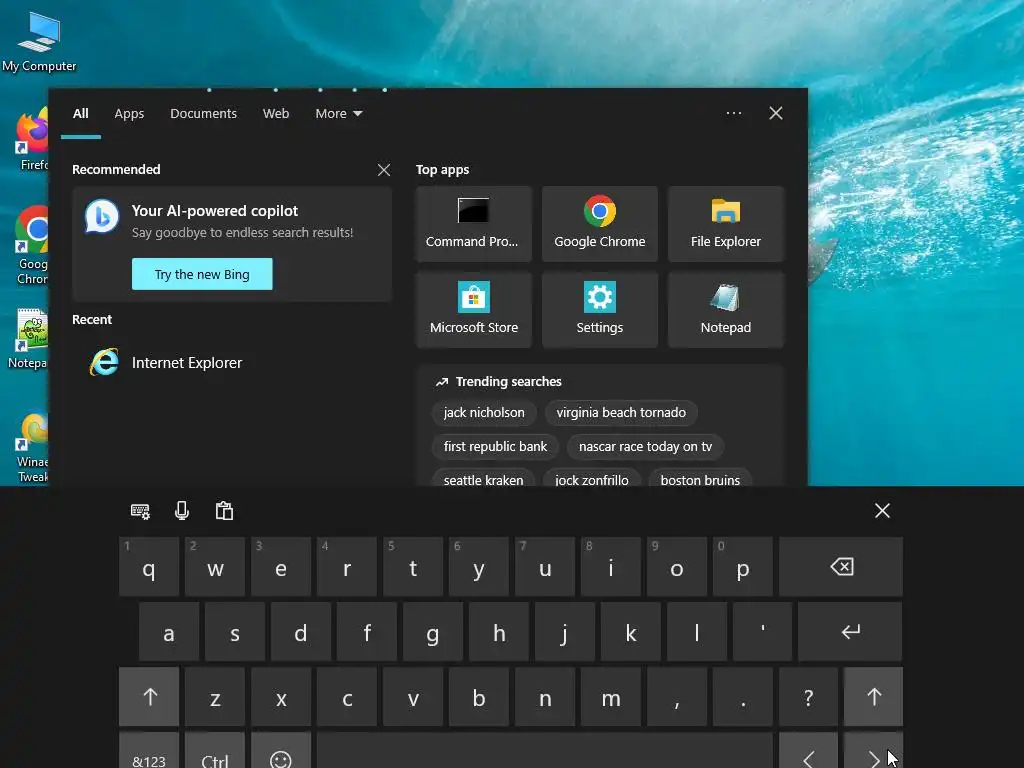
Task: Tap the question mark key
Action: click(808, 697)
